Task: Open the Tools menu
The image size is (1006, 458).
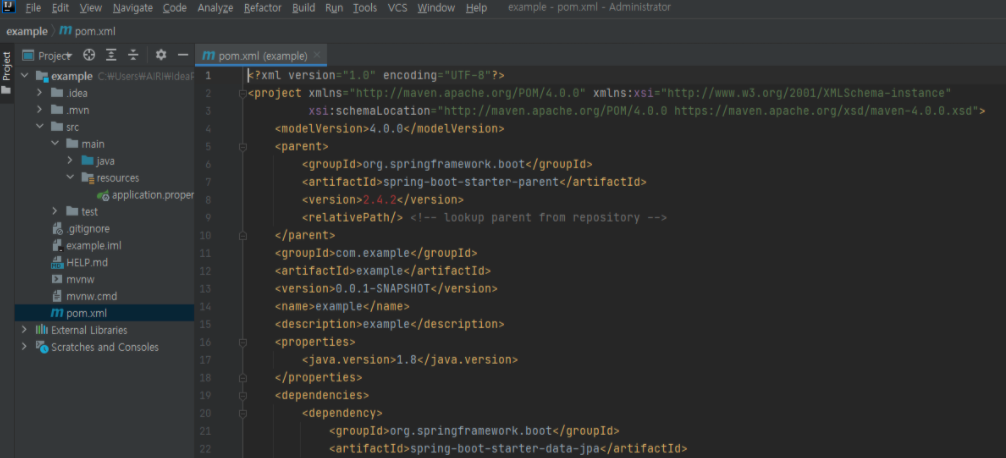Action: point(365,8)
